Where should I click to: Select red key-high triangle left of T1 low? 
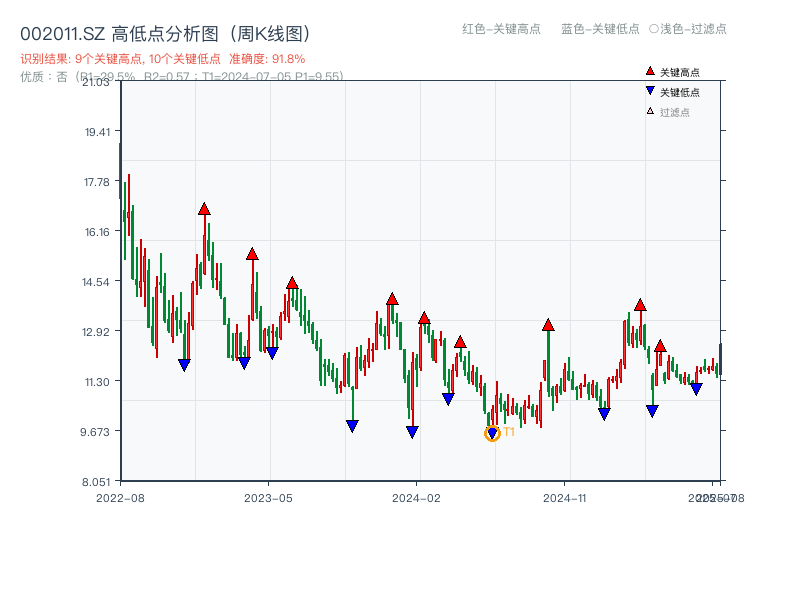460,342
